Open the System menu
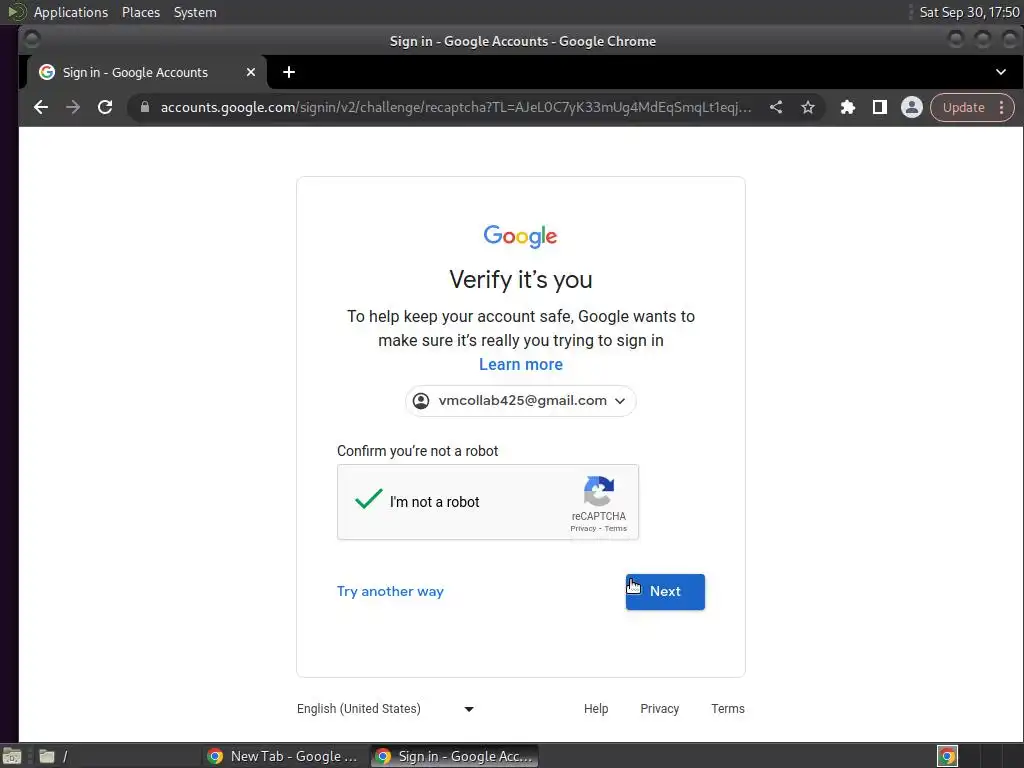The image size is (1024, 768). (x=195, y=12)
